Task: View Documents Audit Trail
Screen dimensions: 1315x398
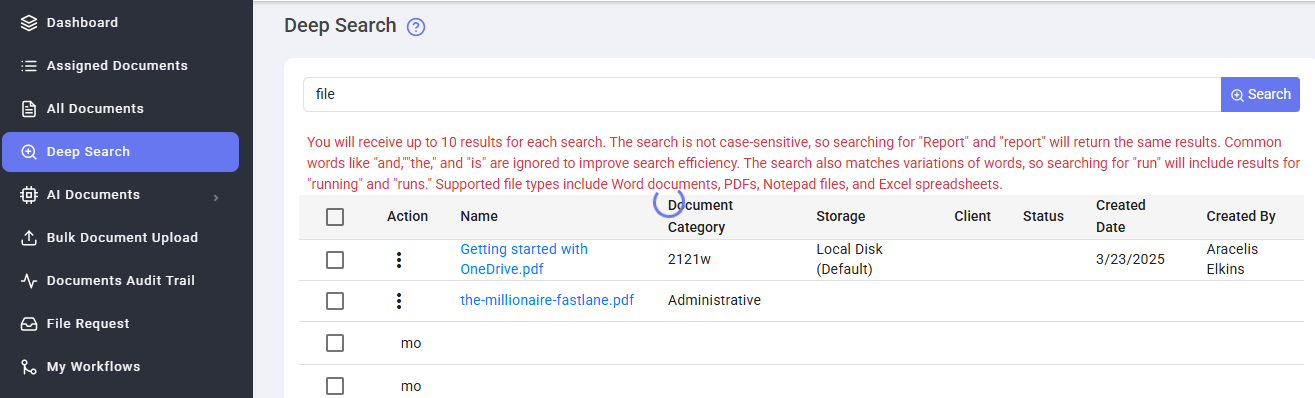Action: (x=121, y=281)
